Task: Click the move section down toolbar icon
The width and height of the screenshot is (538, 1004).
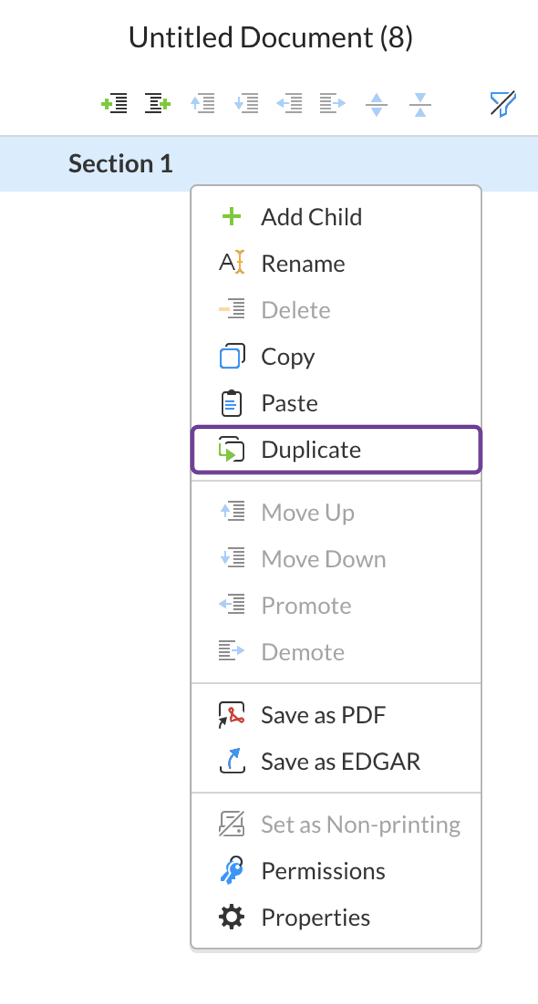Action: point(246,103)
